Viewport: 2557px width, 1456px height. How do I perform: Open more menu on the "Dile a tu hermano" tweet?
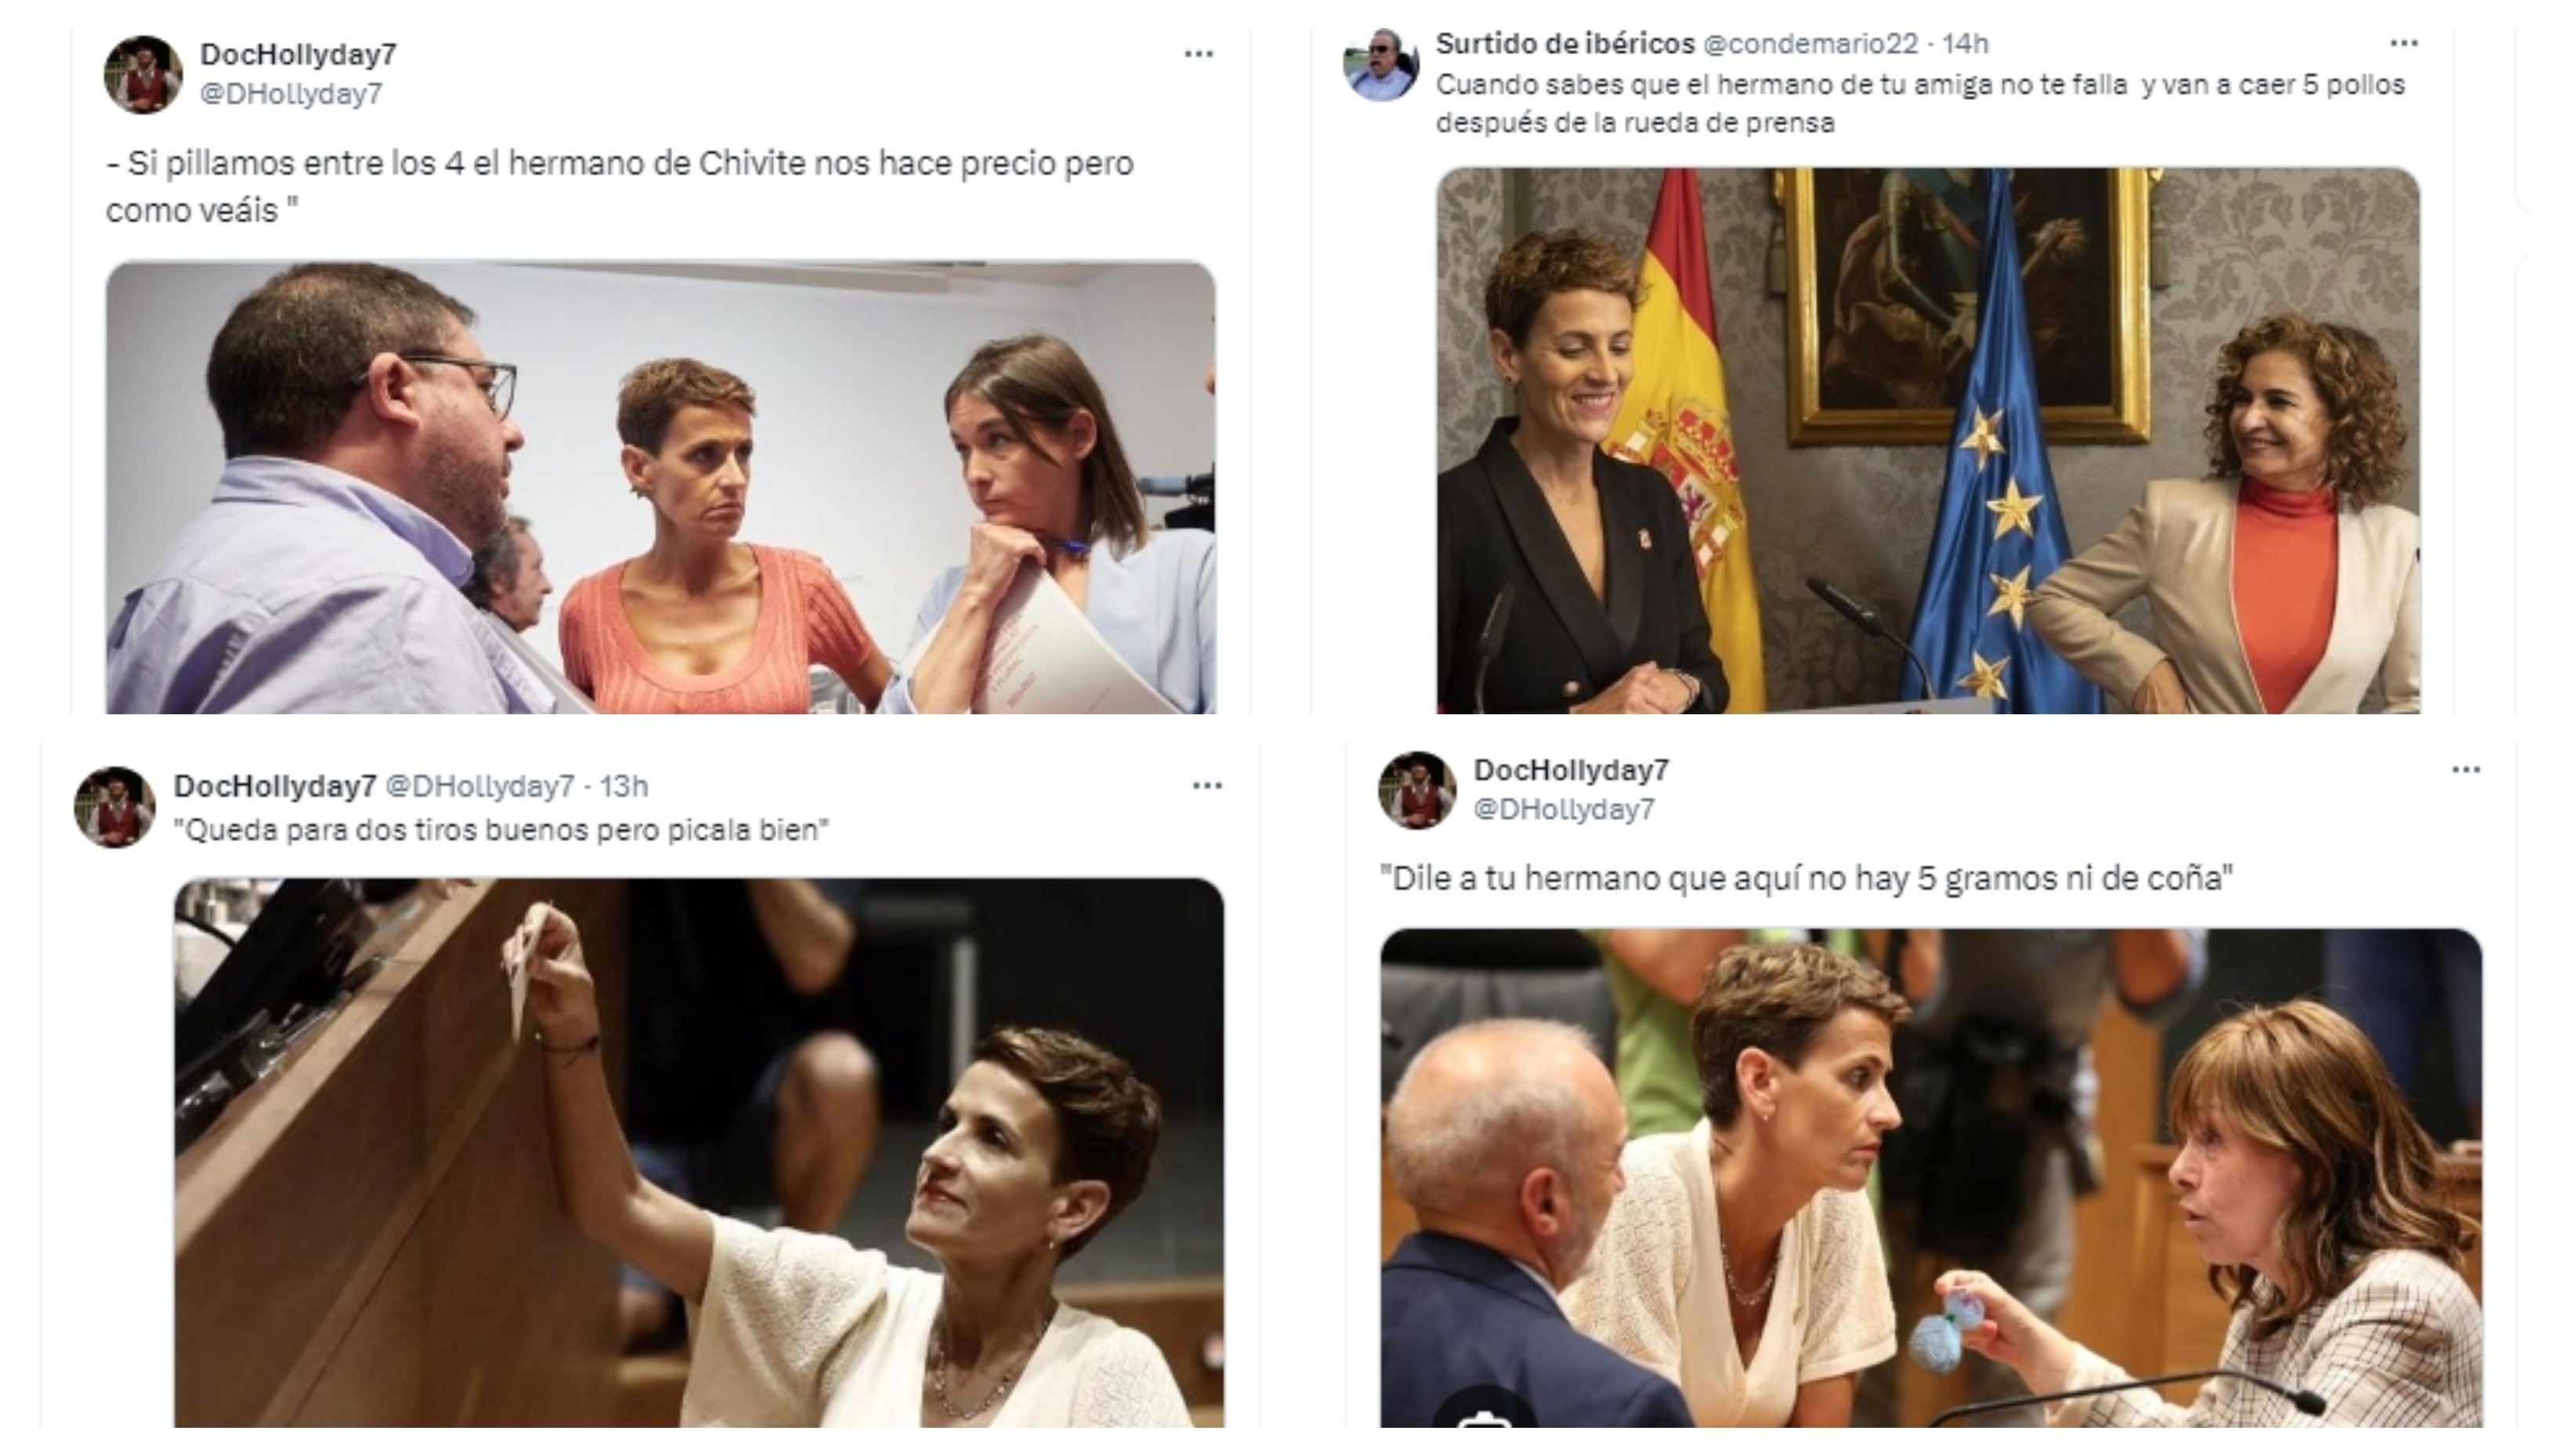[x=2466, y=770]
